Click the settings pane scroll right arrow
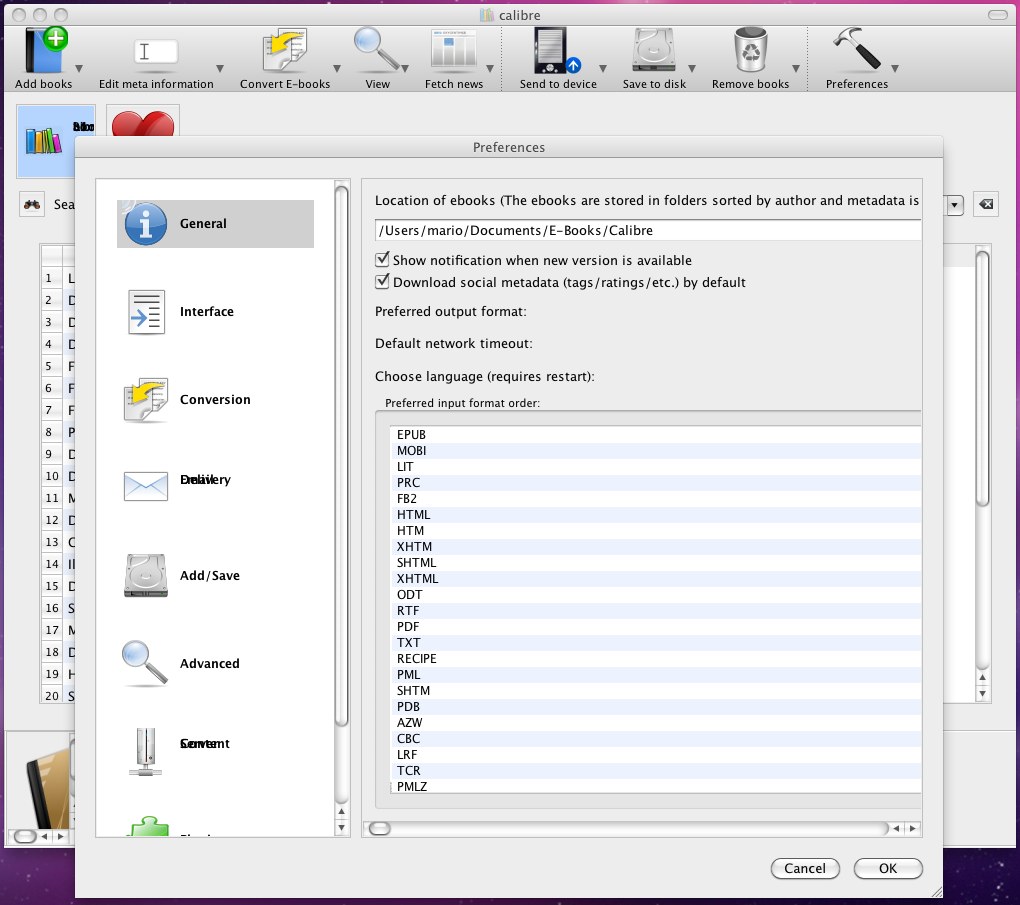The width and height of the screenshot is (1020, 905). pyautogui.click(x=913, y=828)
